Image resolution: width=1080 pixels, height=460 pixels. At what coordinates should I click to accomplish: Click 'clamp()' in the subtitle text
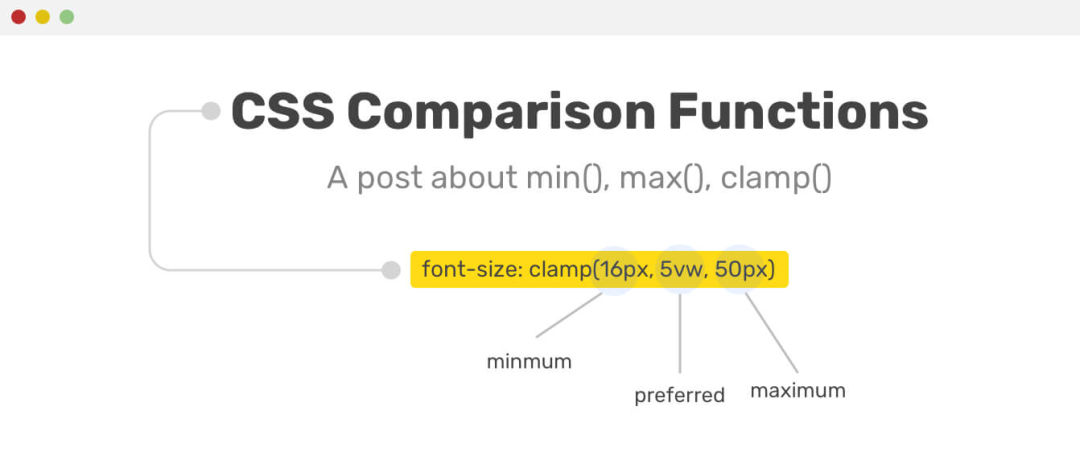tap(776, 178)
